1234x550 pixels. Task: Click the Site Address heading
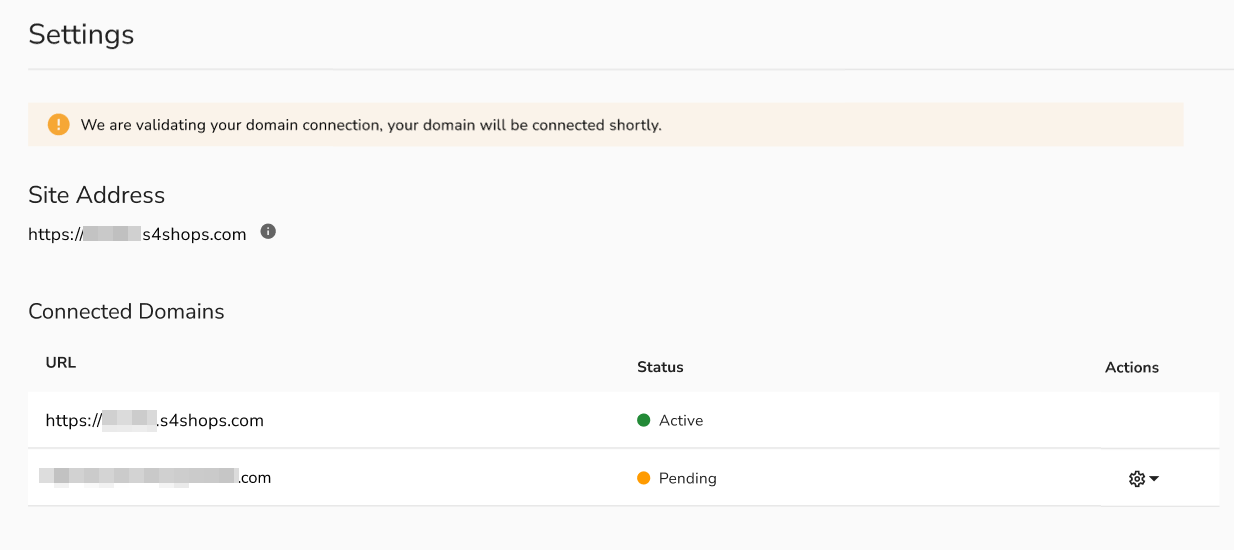[96, 195]
